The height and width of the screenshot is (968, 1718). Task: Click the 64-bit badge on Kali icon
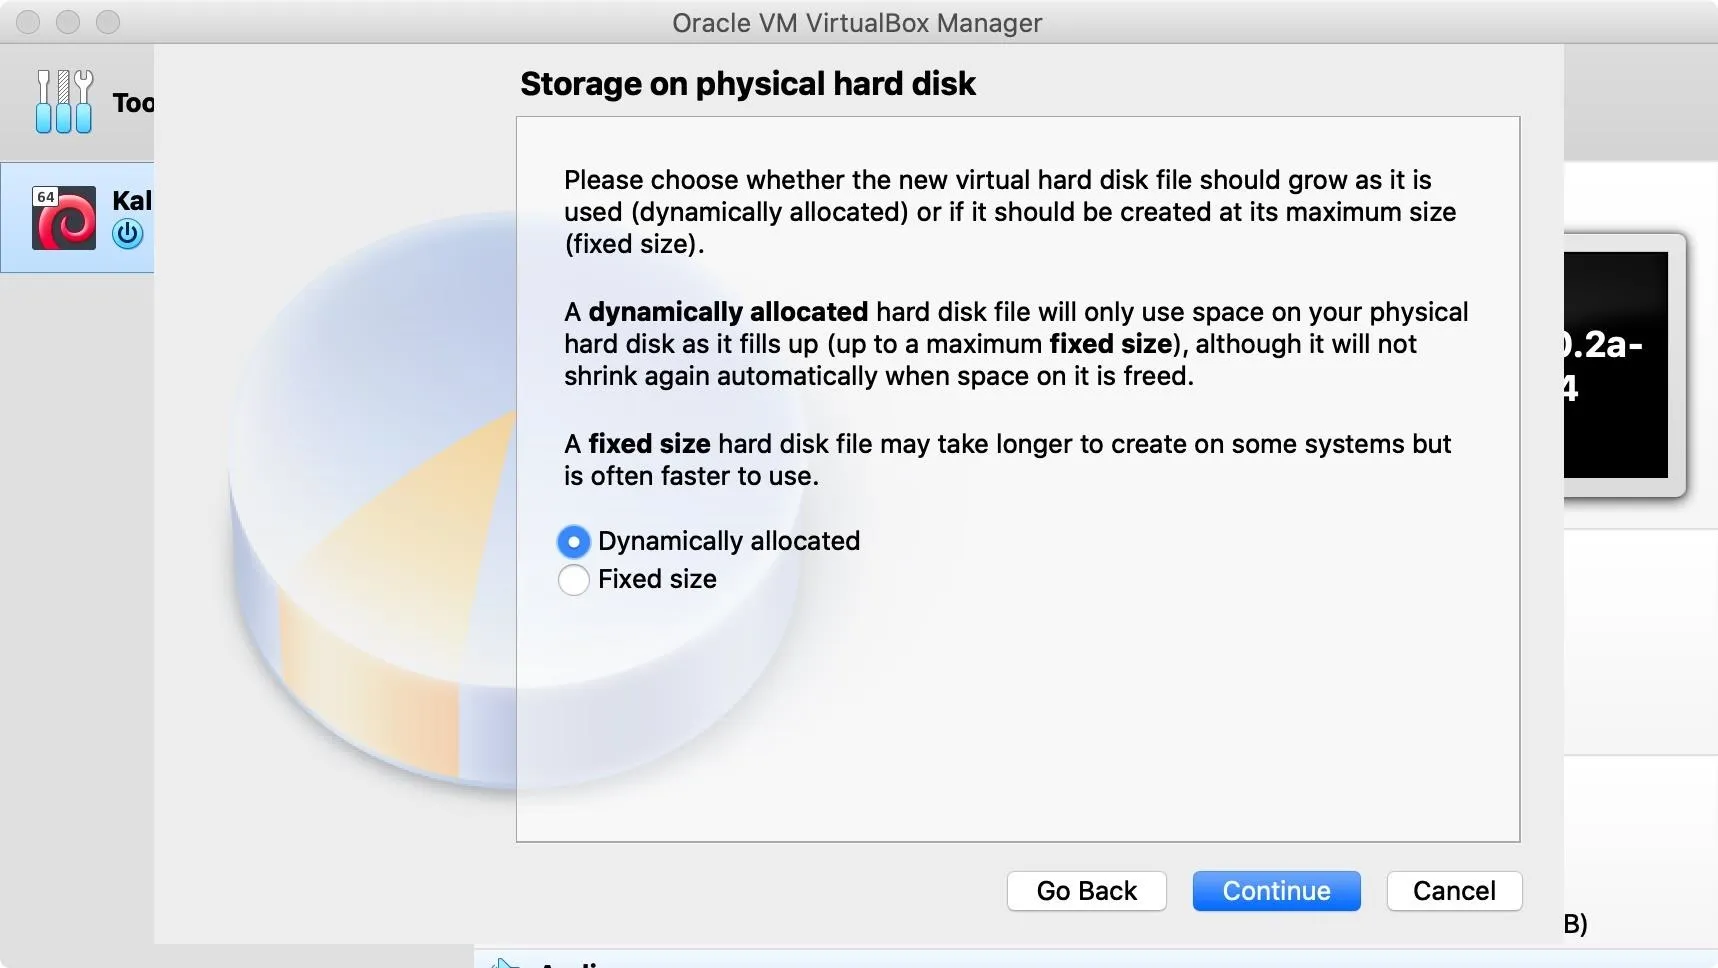(45, 197)
